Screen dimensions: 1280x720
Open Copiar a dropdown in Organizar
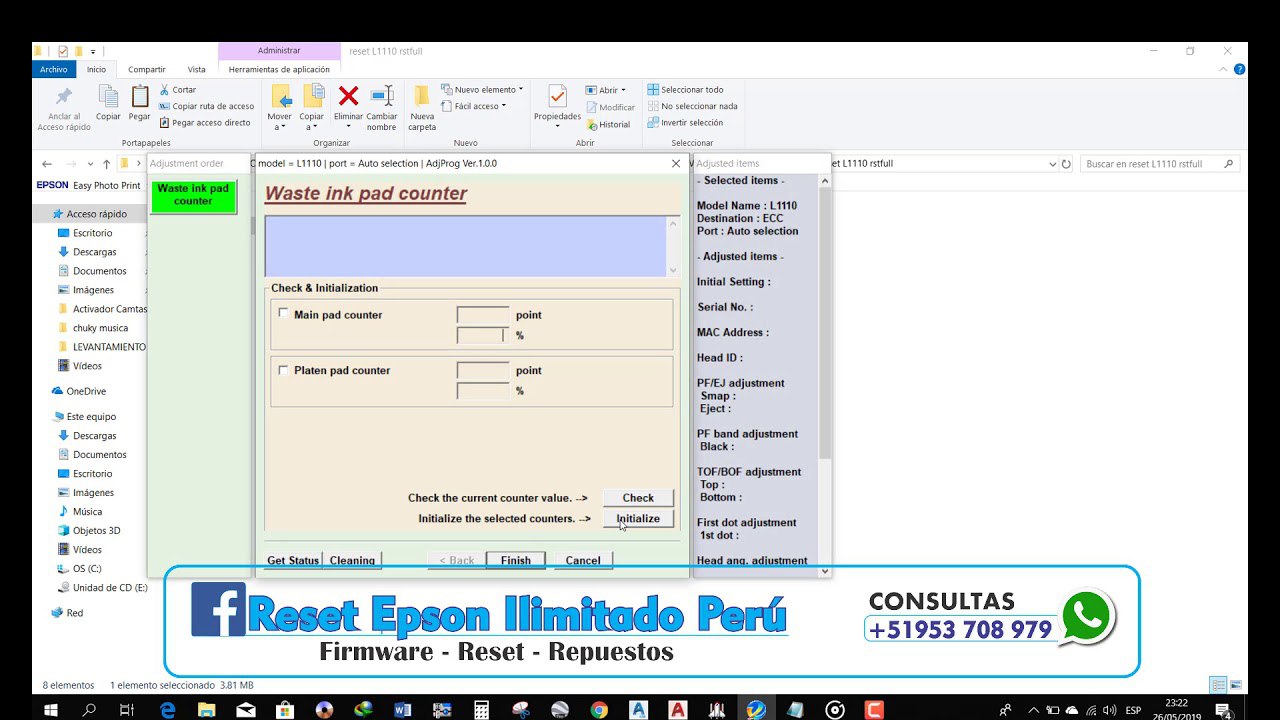tap(312, 122)
